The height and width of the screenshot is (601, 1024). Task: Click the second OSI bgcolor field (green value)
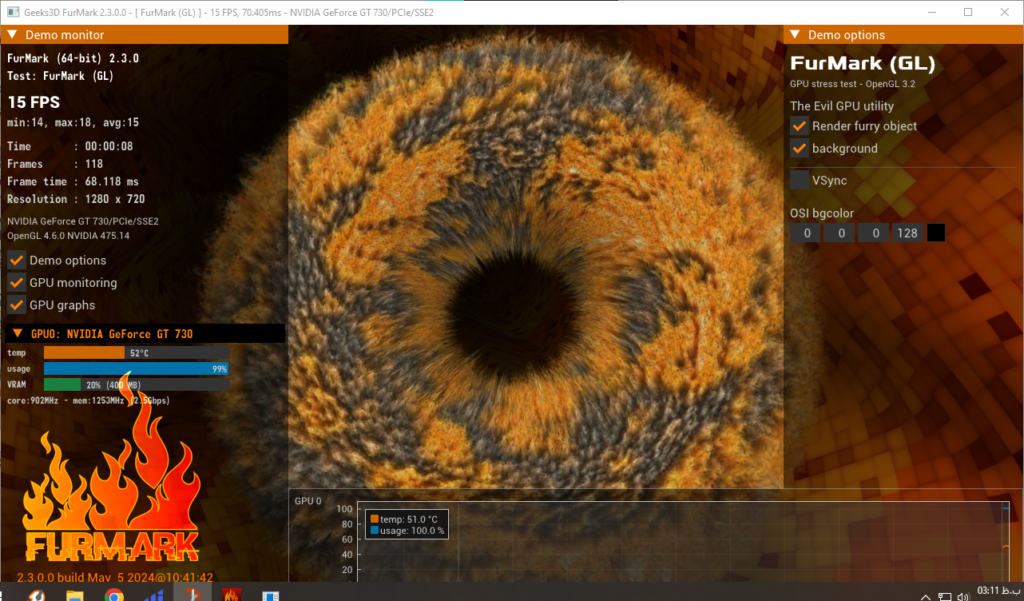(841, 233)
